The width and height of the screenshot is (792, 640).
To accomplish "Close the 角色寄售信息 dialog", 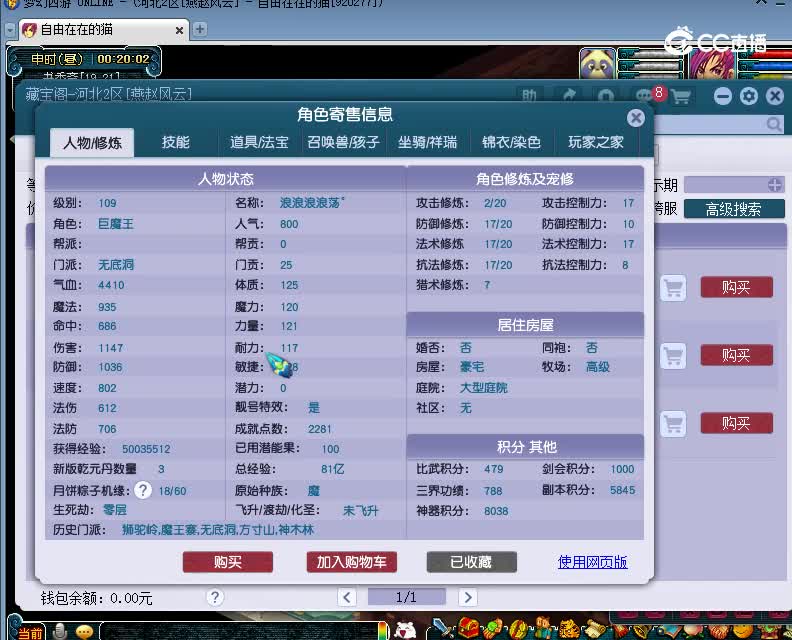I will [635, 118].
